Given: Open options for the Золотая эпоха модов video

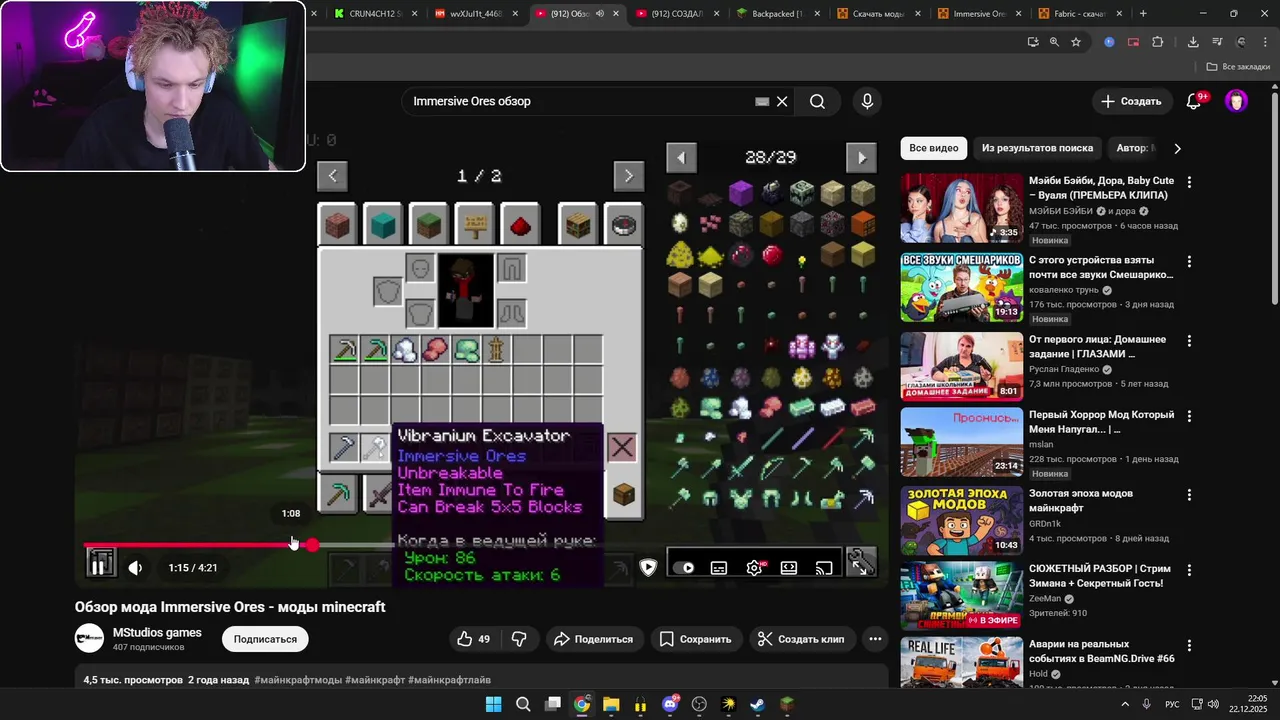Looking at the screenshot, I should coord(1189,495).
